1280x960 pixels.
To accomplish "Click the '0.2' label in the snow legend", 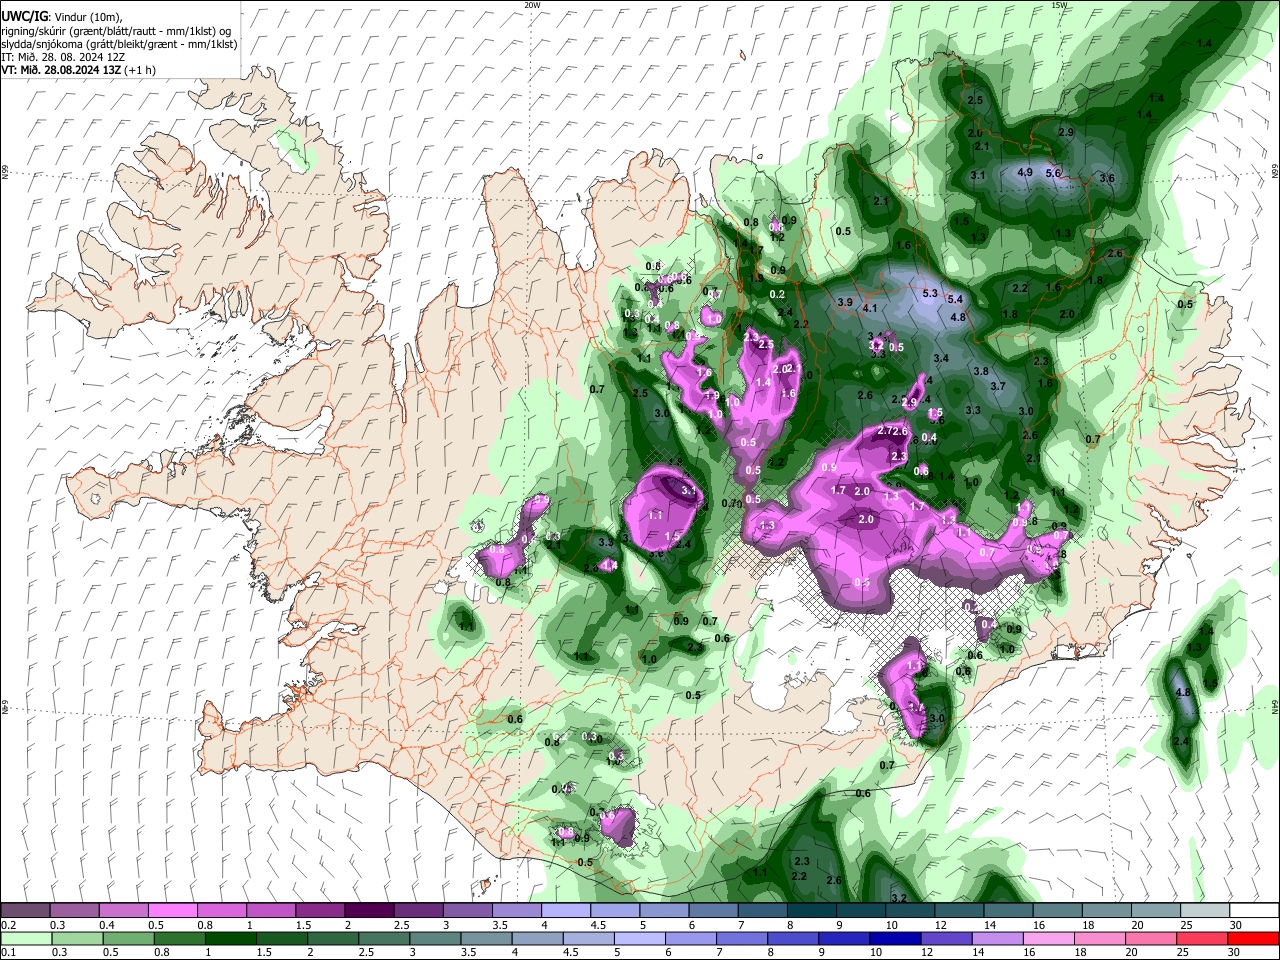I will [x=9, y=925].
